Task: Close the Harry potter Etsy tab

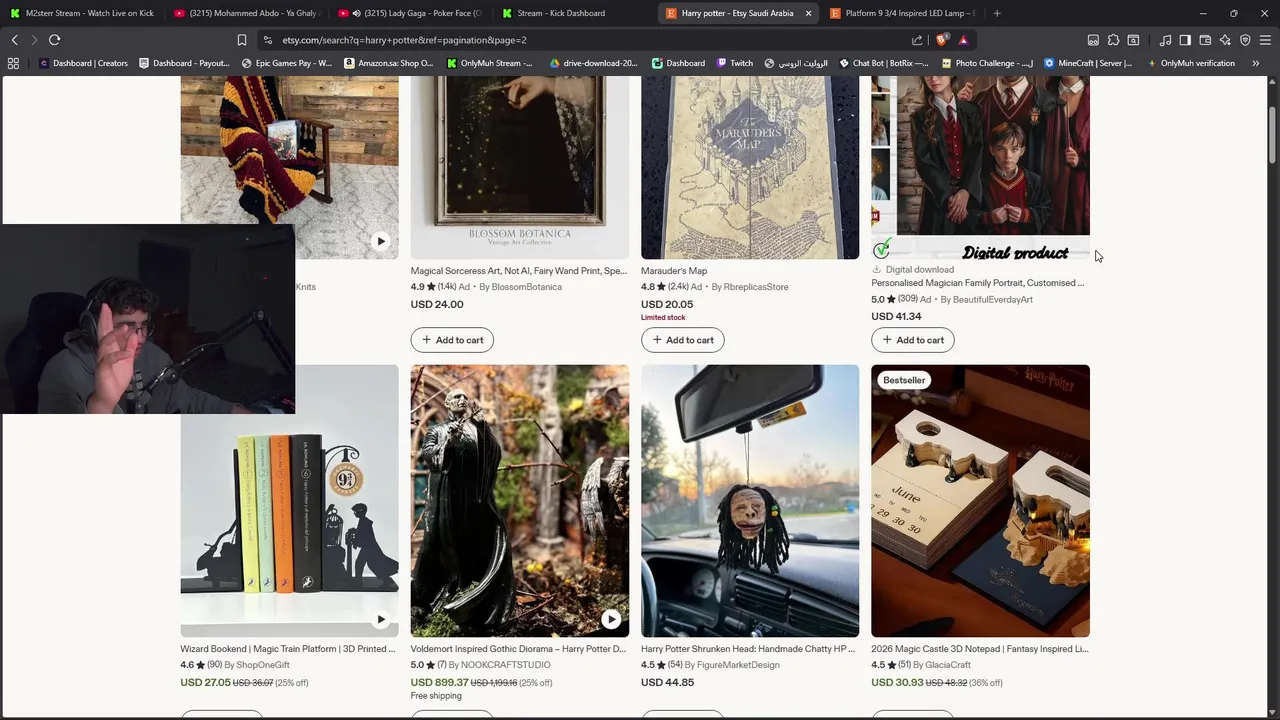Action: (x=808, y=13)
